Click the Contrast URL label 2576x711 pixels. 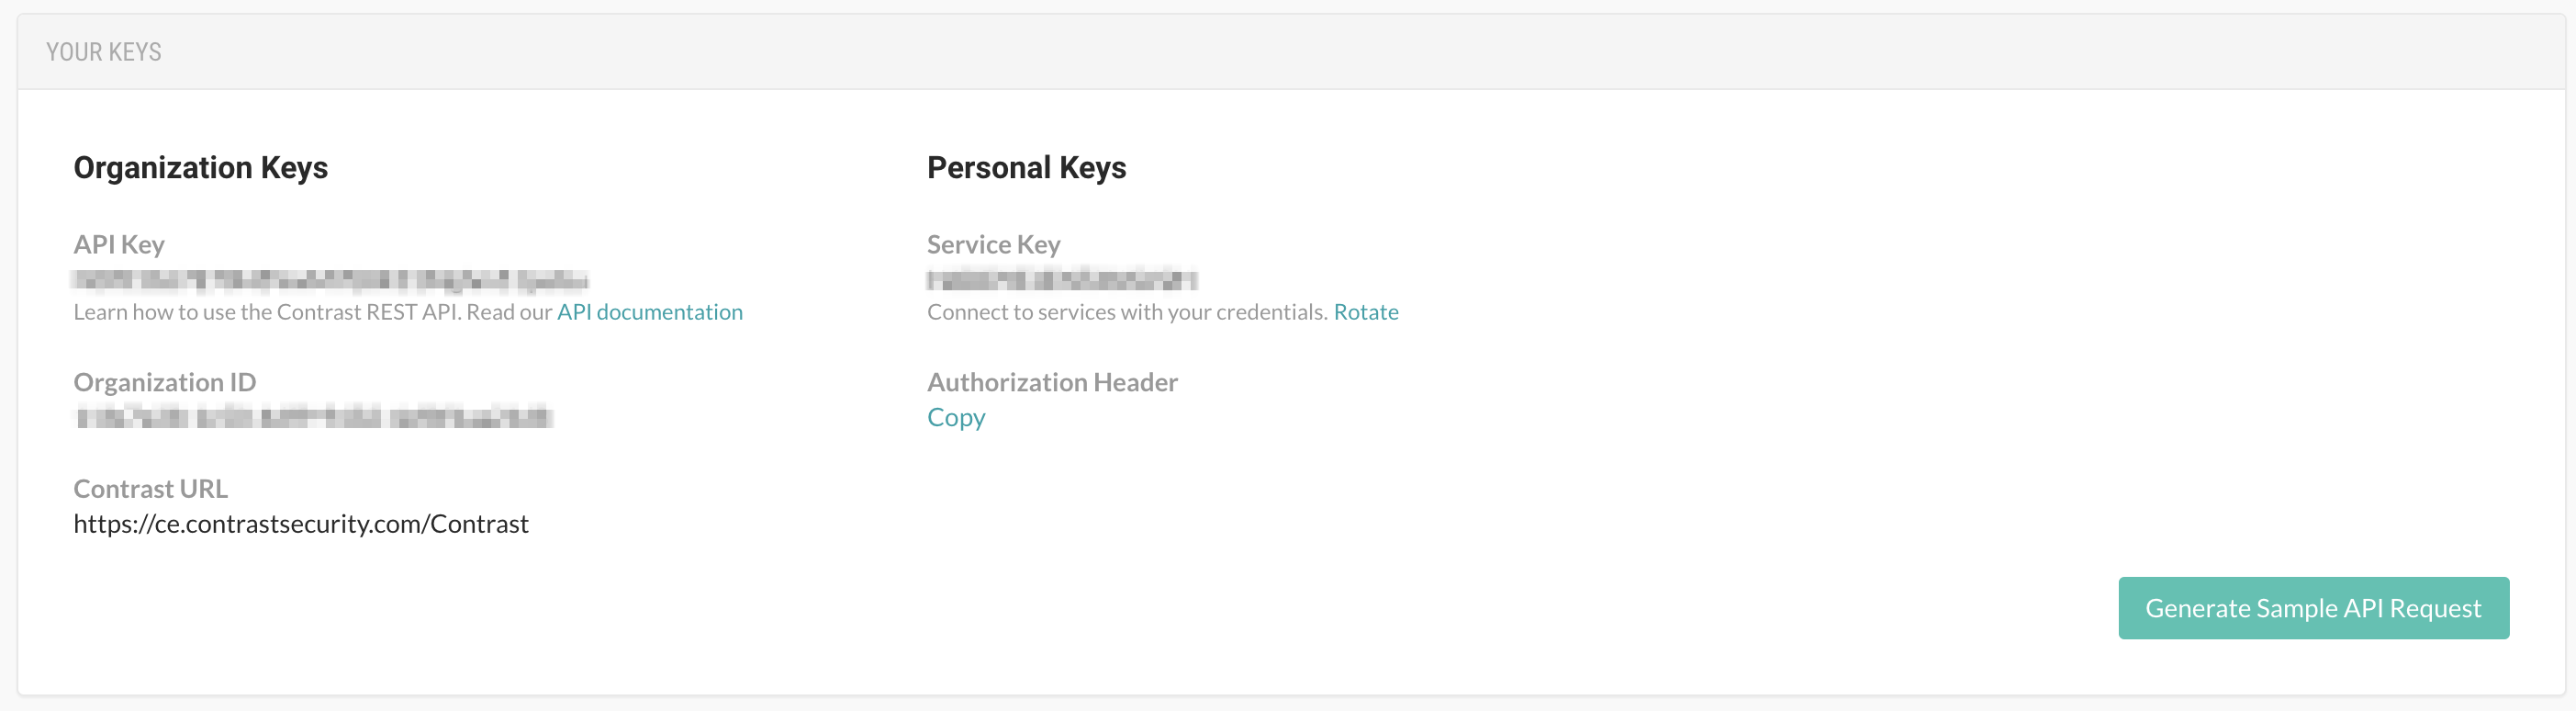point(150,488)
